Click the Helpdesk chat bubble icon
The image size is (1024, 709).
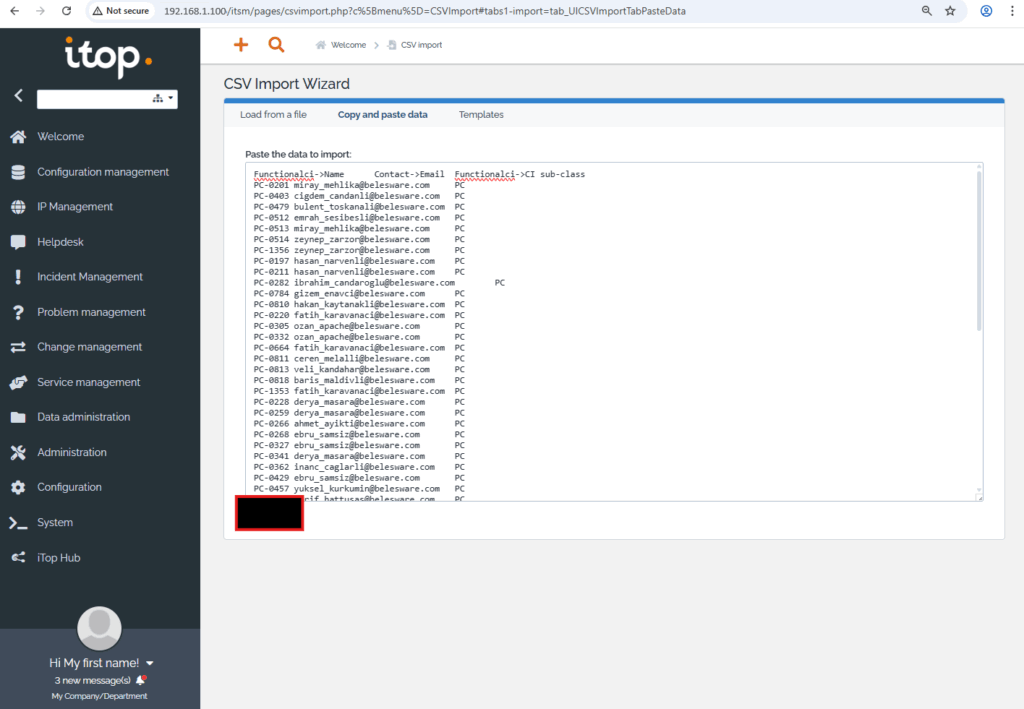[x=18, y=242]
